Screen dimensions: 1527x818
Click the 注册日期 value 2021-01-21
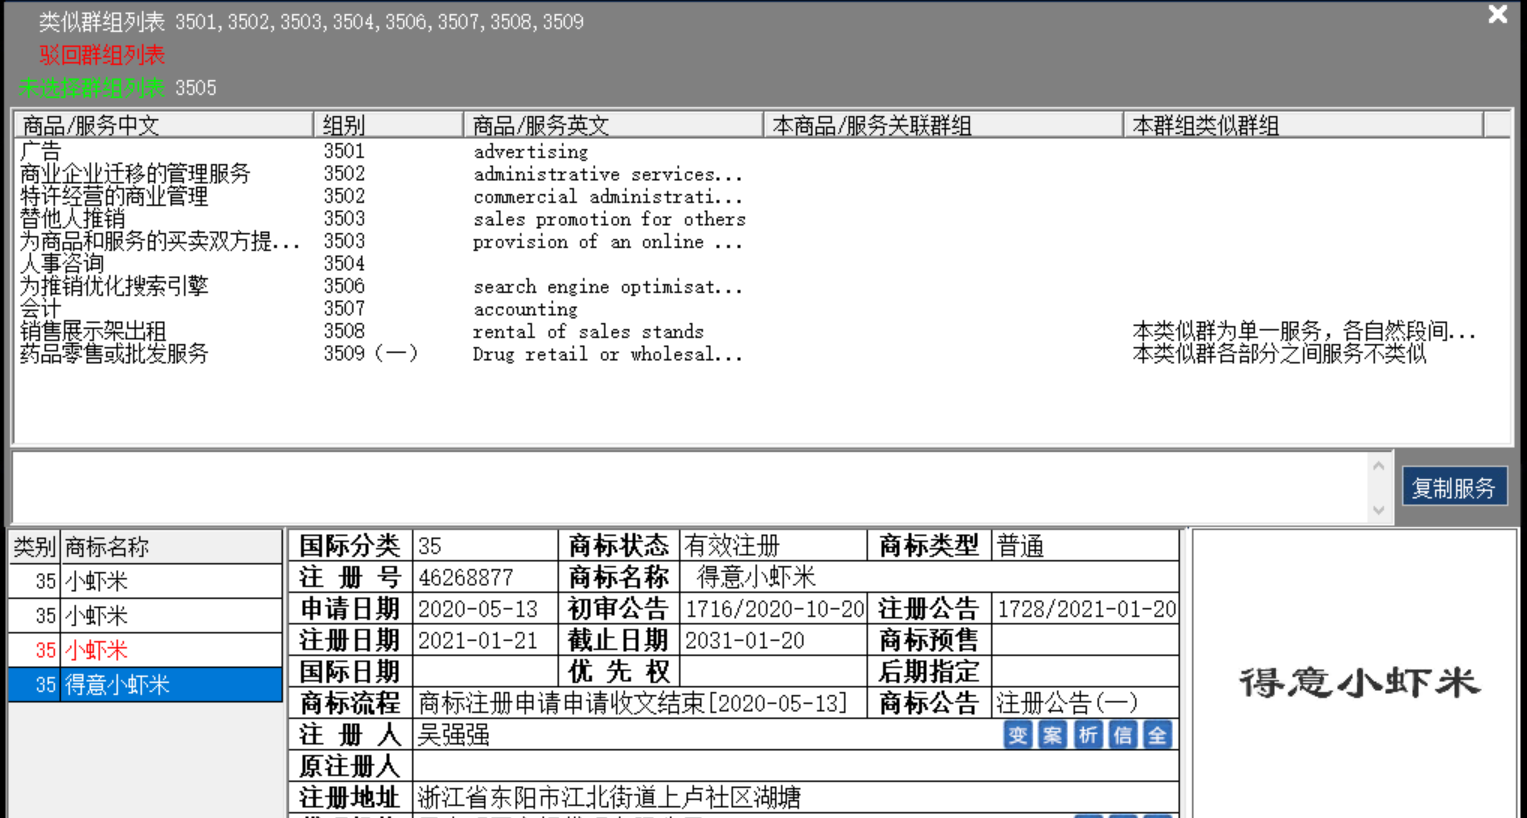pos(478,641)
